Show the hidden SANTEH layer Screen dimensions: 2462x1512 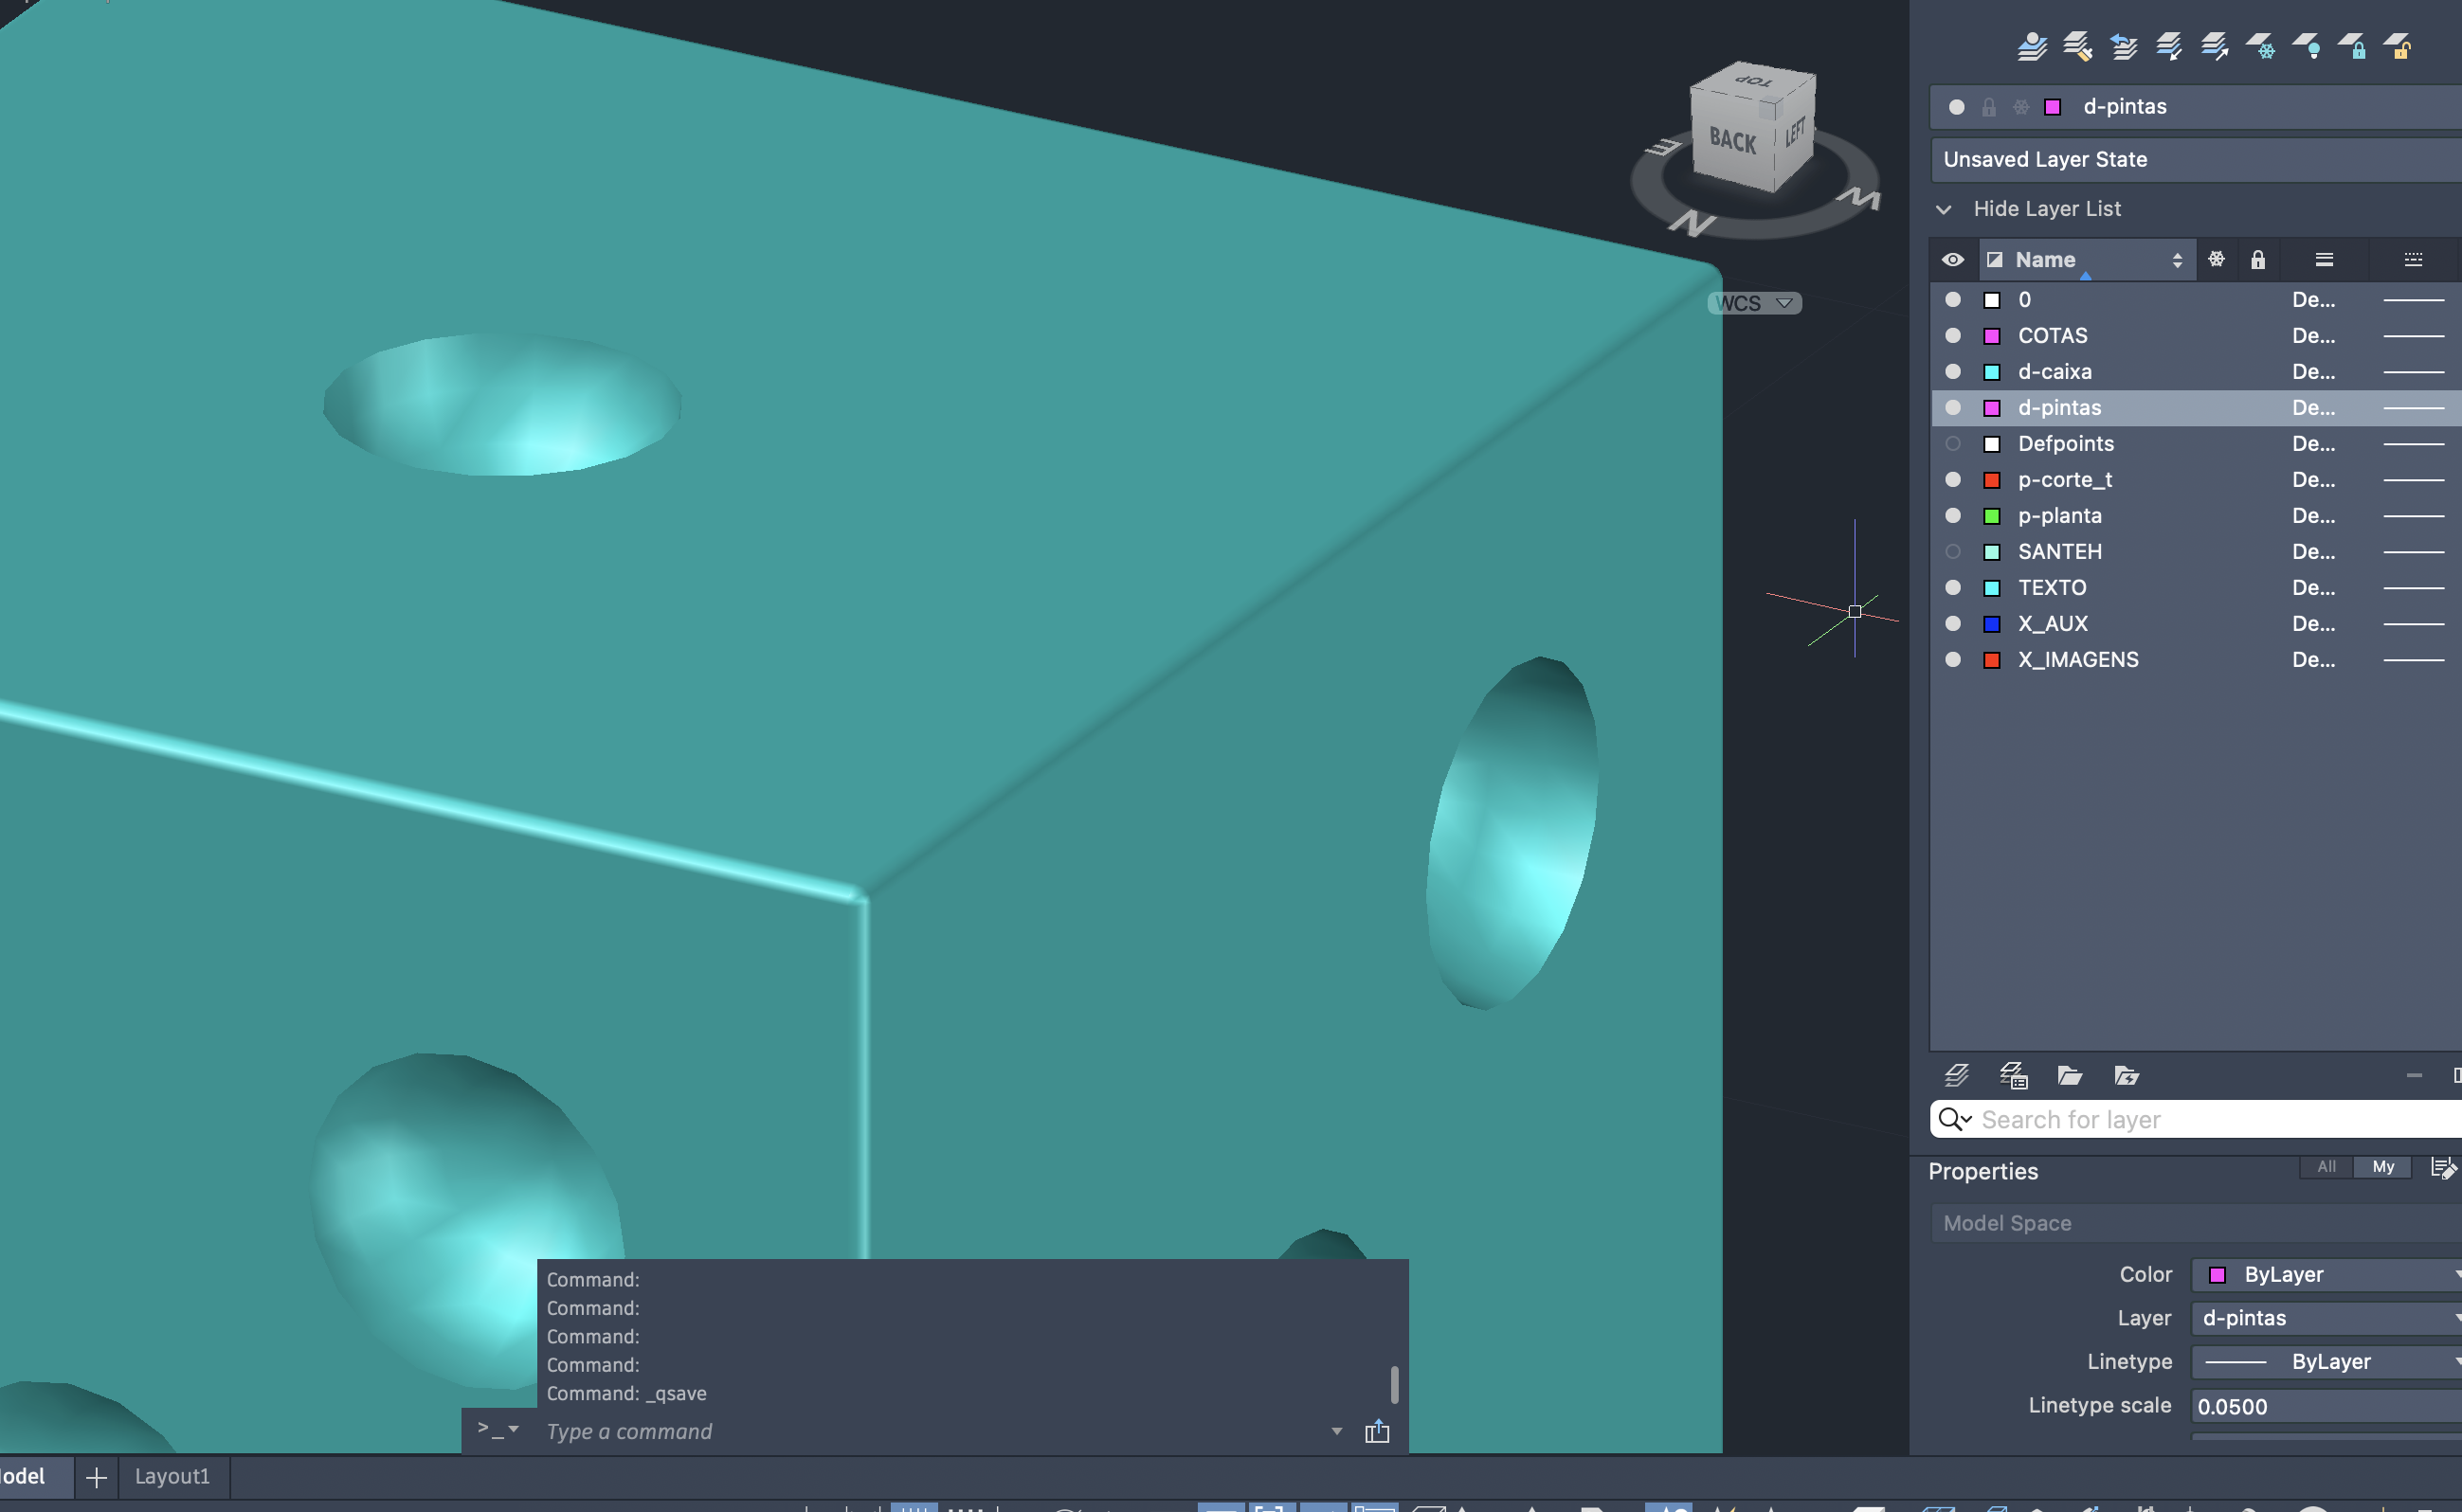point(1952,551)
